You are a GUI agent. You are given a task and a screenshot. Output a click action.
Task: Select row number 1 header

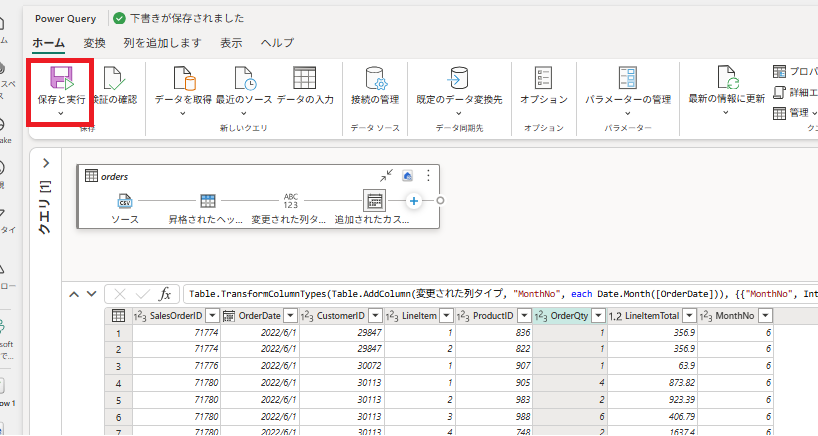(x=118, y=333)
